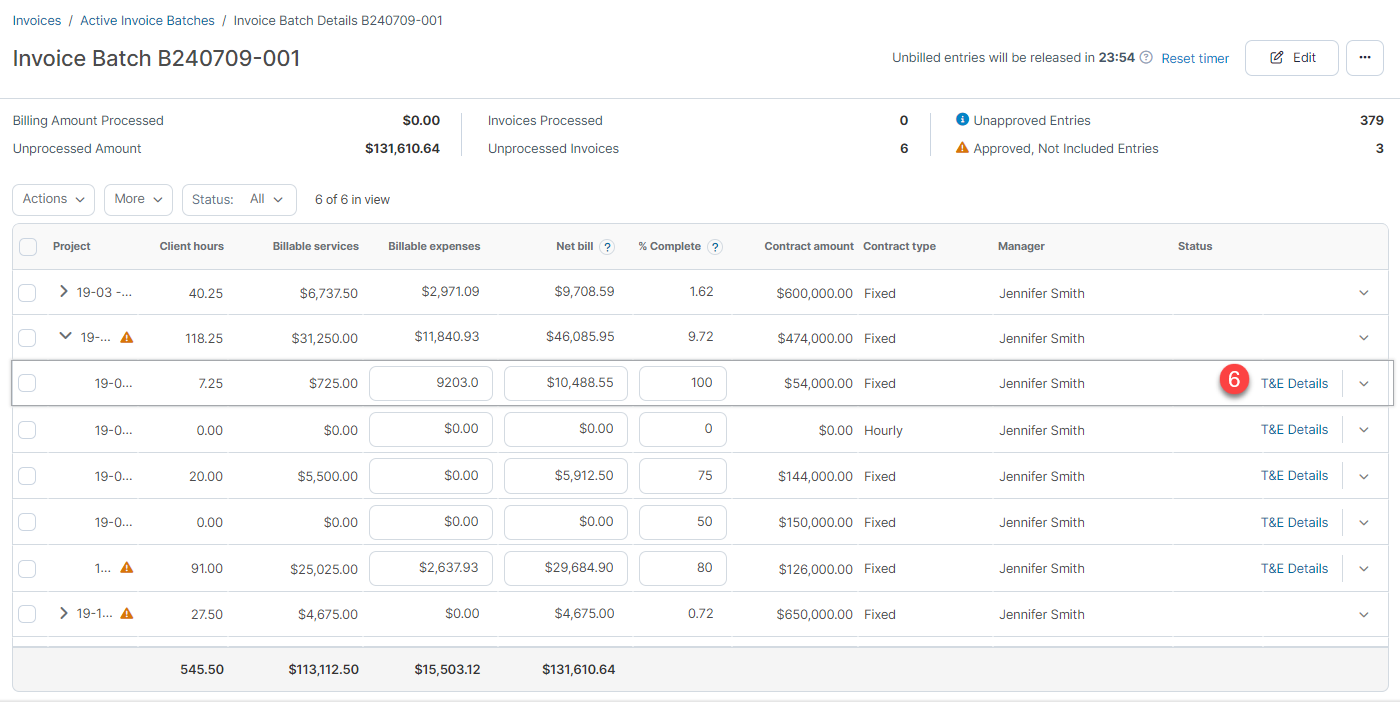The image size is (1400, 707).
Task: Click the % complete field showing 100
Action: pyautogui.click(x=683, y=383)
